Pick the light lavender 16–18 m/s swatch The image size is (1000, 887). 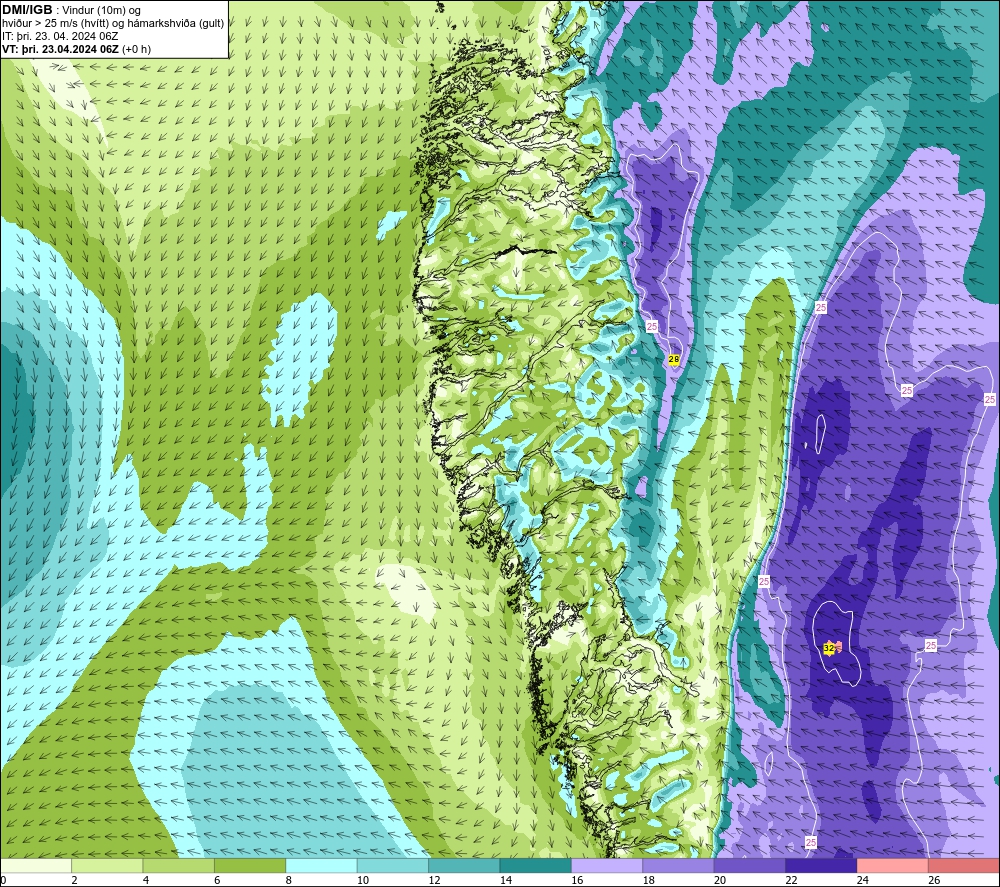(607, 865)
